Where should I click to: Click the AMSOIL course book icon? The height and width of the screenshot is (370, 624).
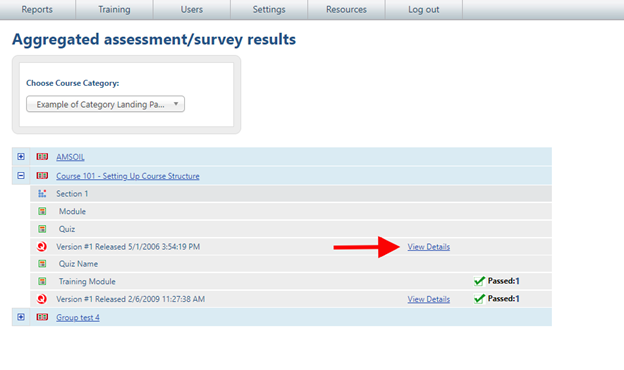(42, 157)
